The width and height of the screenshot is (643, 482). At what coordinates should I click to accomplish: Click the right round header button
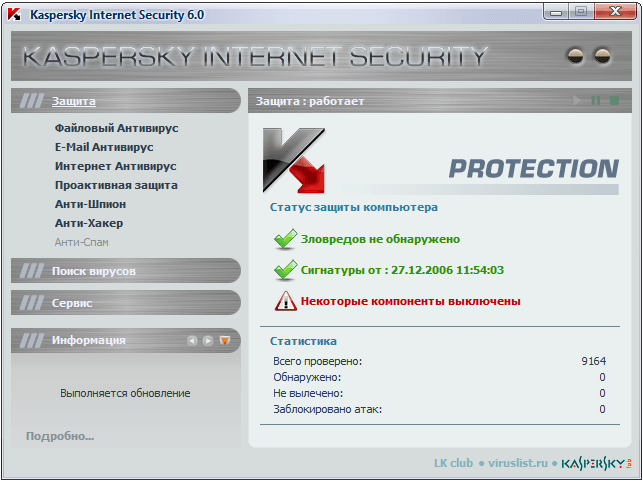602,56
